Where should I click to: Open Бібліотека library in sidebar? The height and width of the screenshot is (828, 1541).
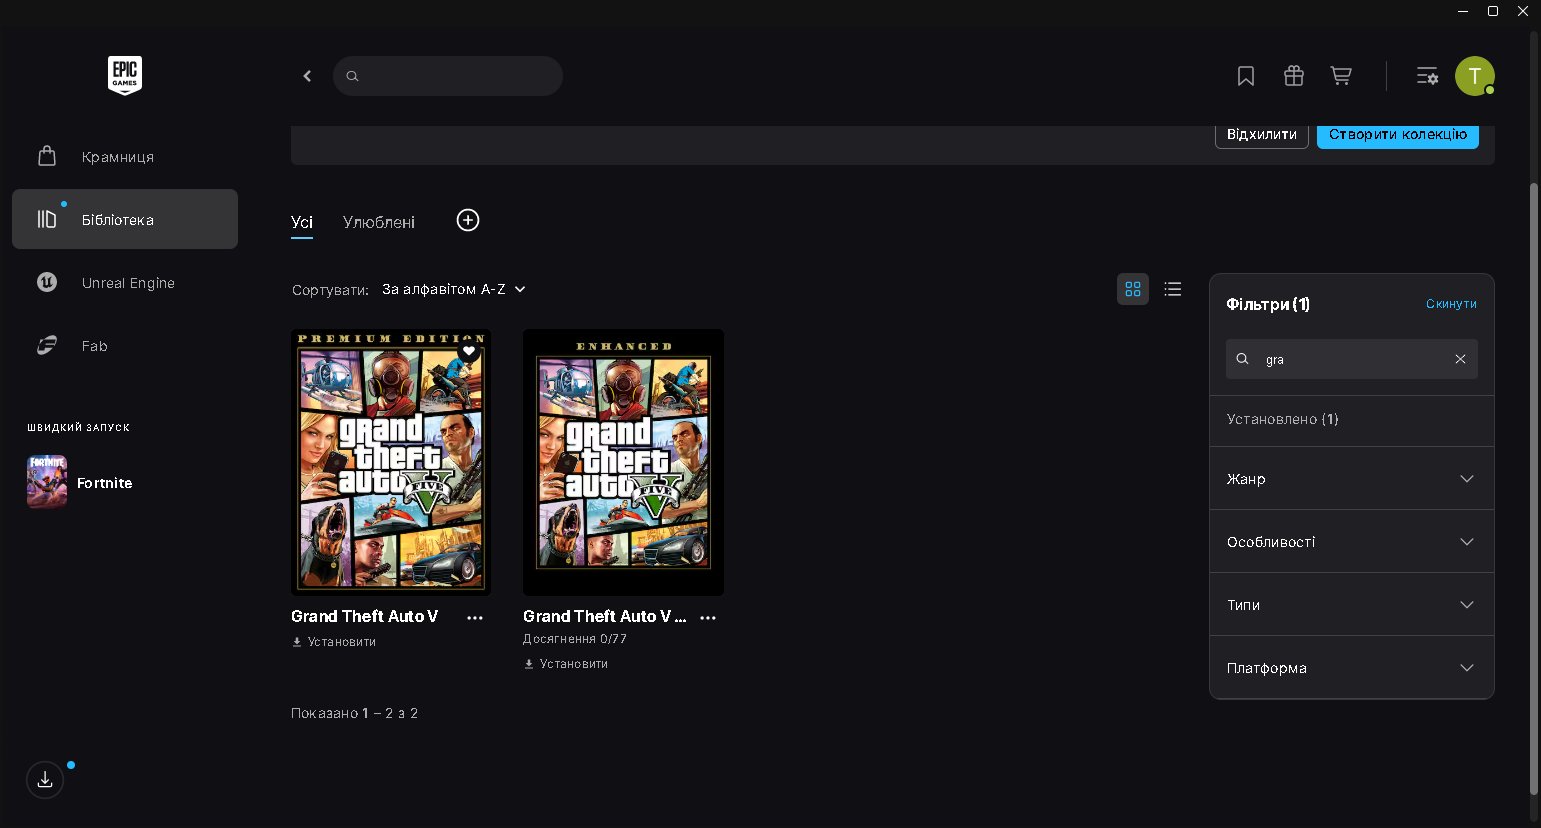click(x=125, y=219)
